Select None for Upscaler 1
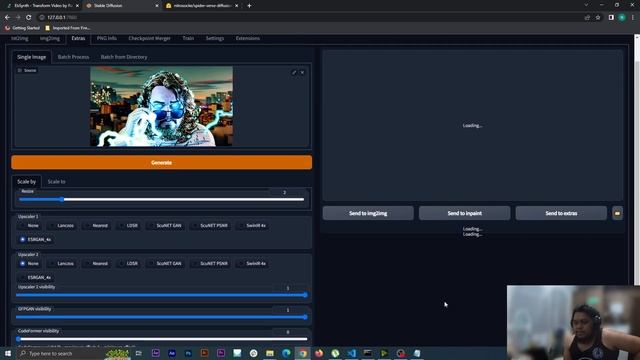 point(29,225)
